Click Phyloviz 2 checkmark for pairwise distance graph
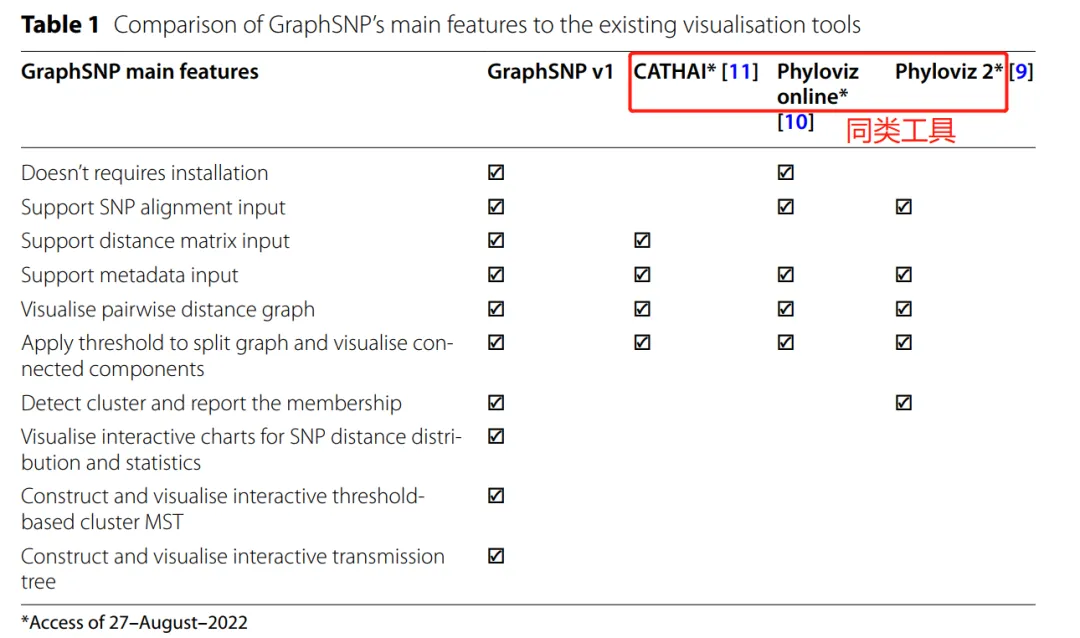This screenshot has height=638, width=1080. (x=904, y=309)
